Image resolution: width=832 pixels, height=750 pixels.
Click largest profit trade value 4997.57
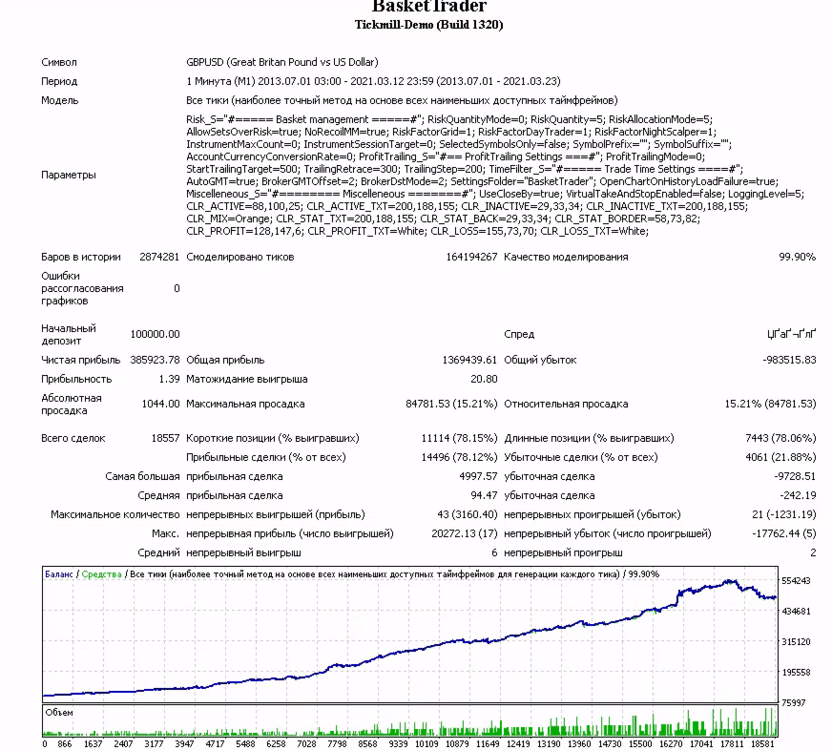point(478,477)
